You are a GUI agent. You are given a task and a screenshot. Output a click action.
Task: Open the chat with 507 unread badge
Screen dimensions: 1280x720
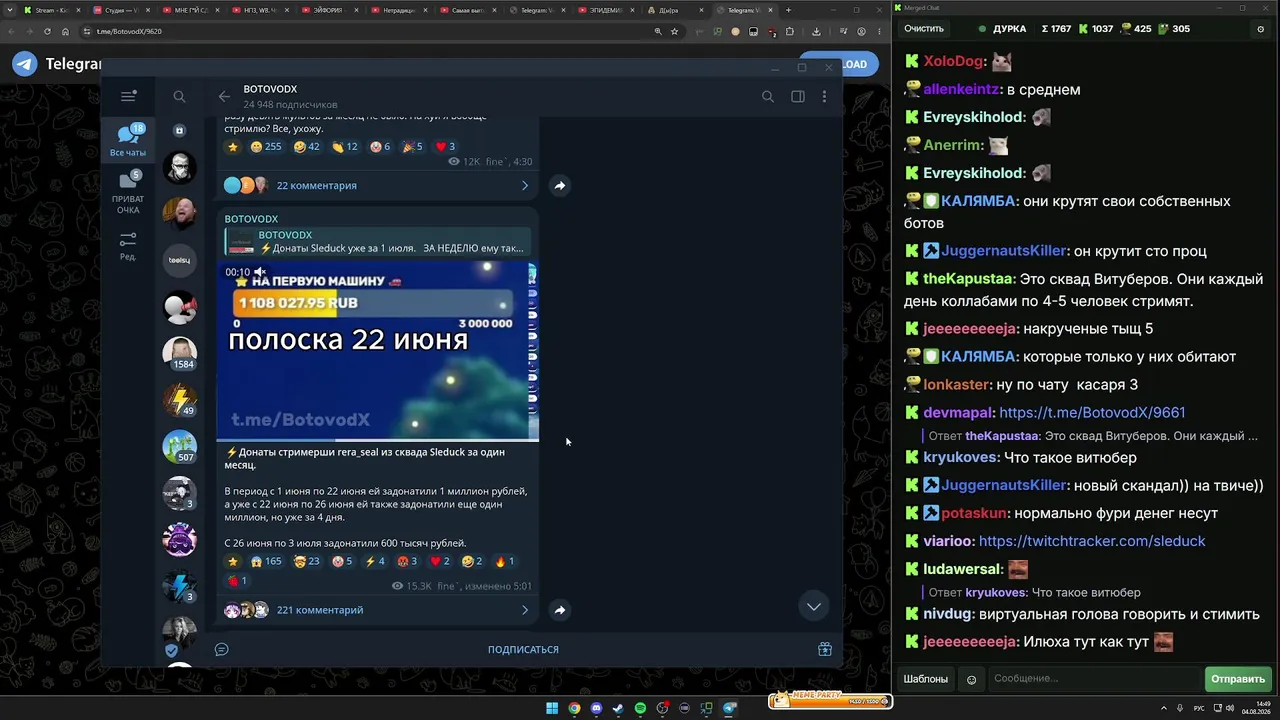point(180,446)
